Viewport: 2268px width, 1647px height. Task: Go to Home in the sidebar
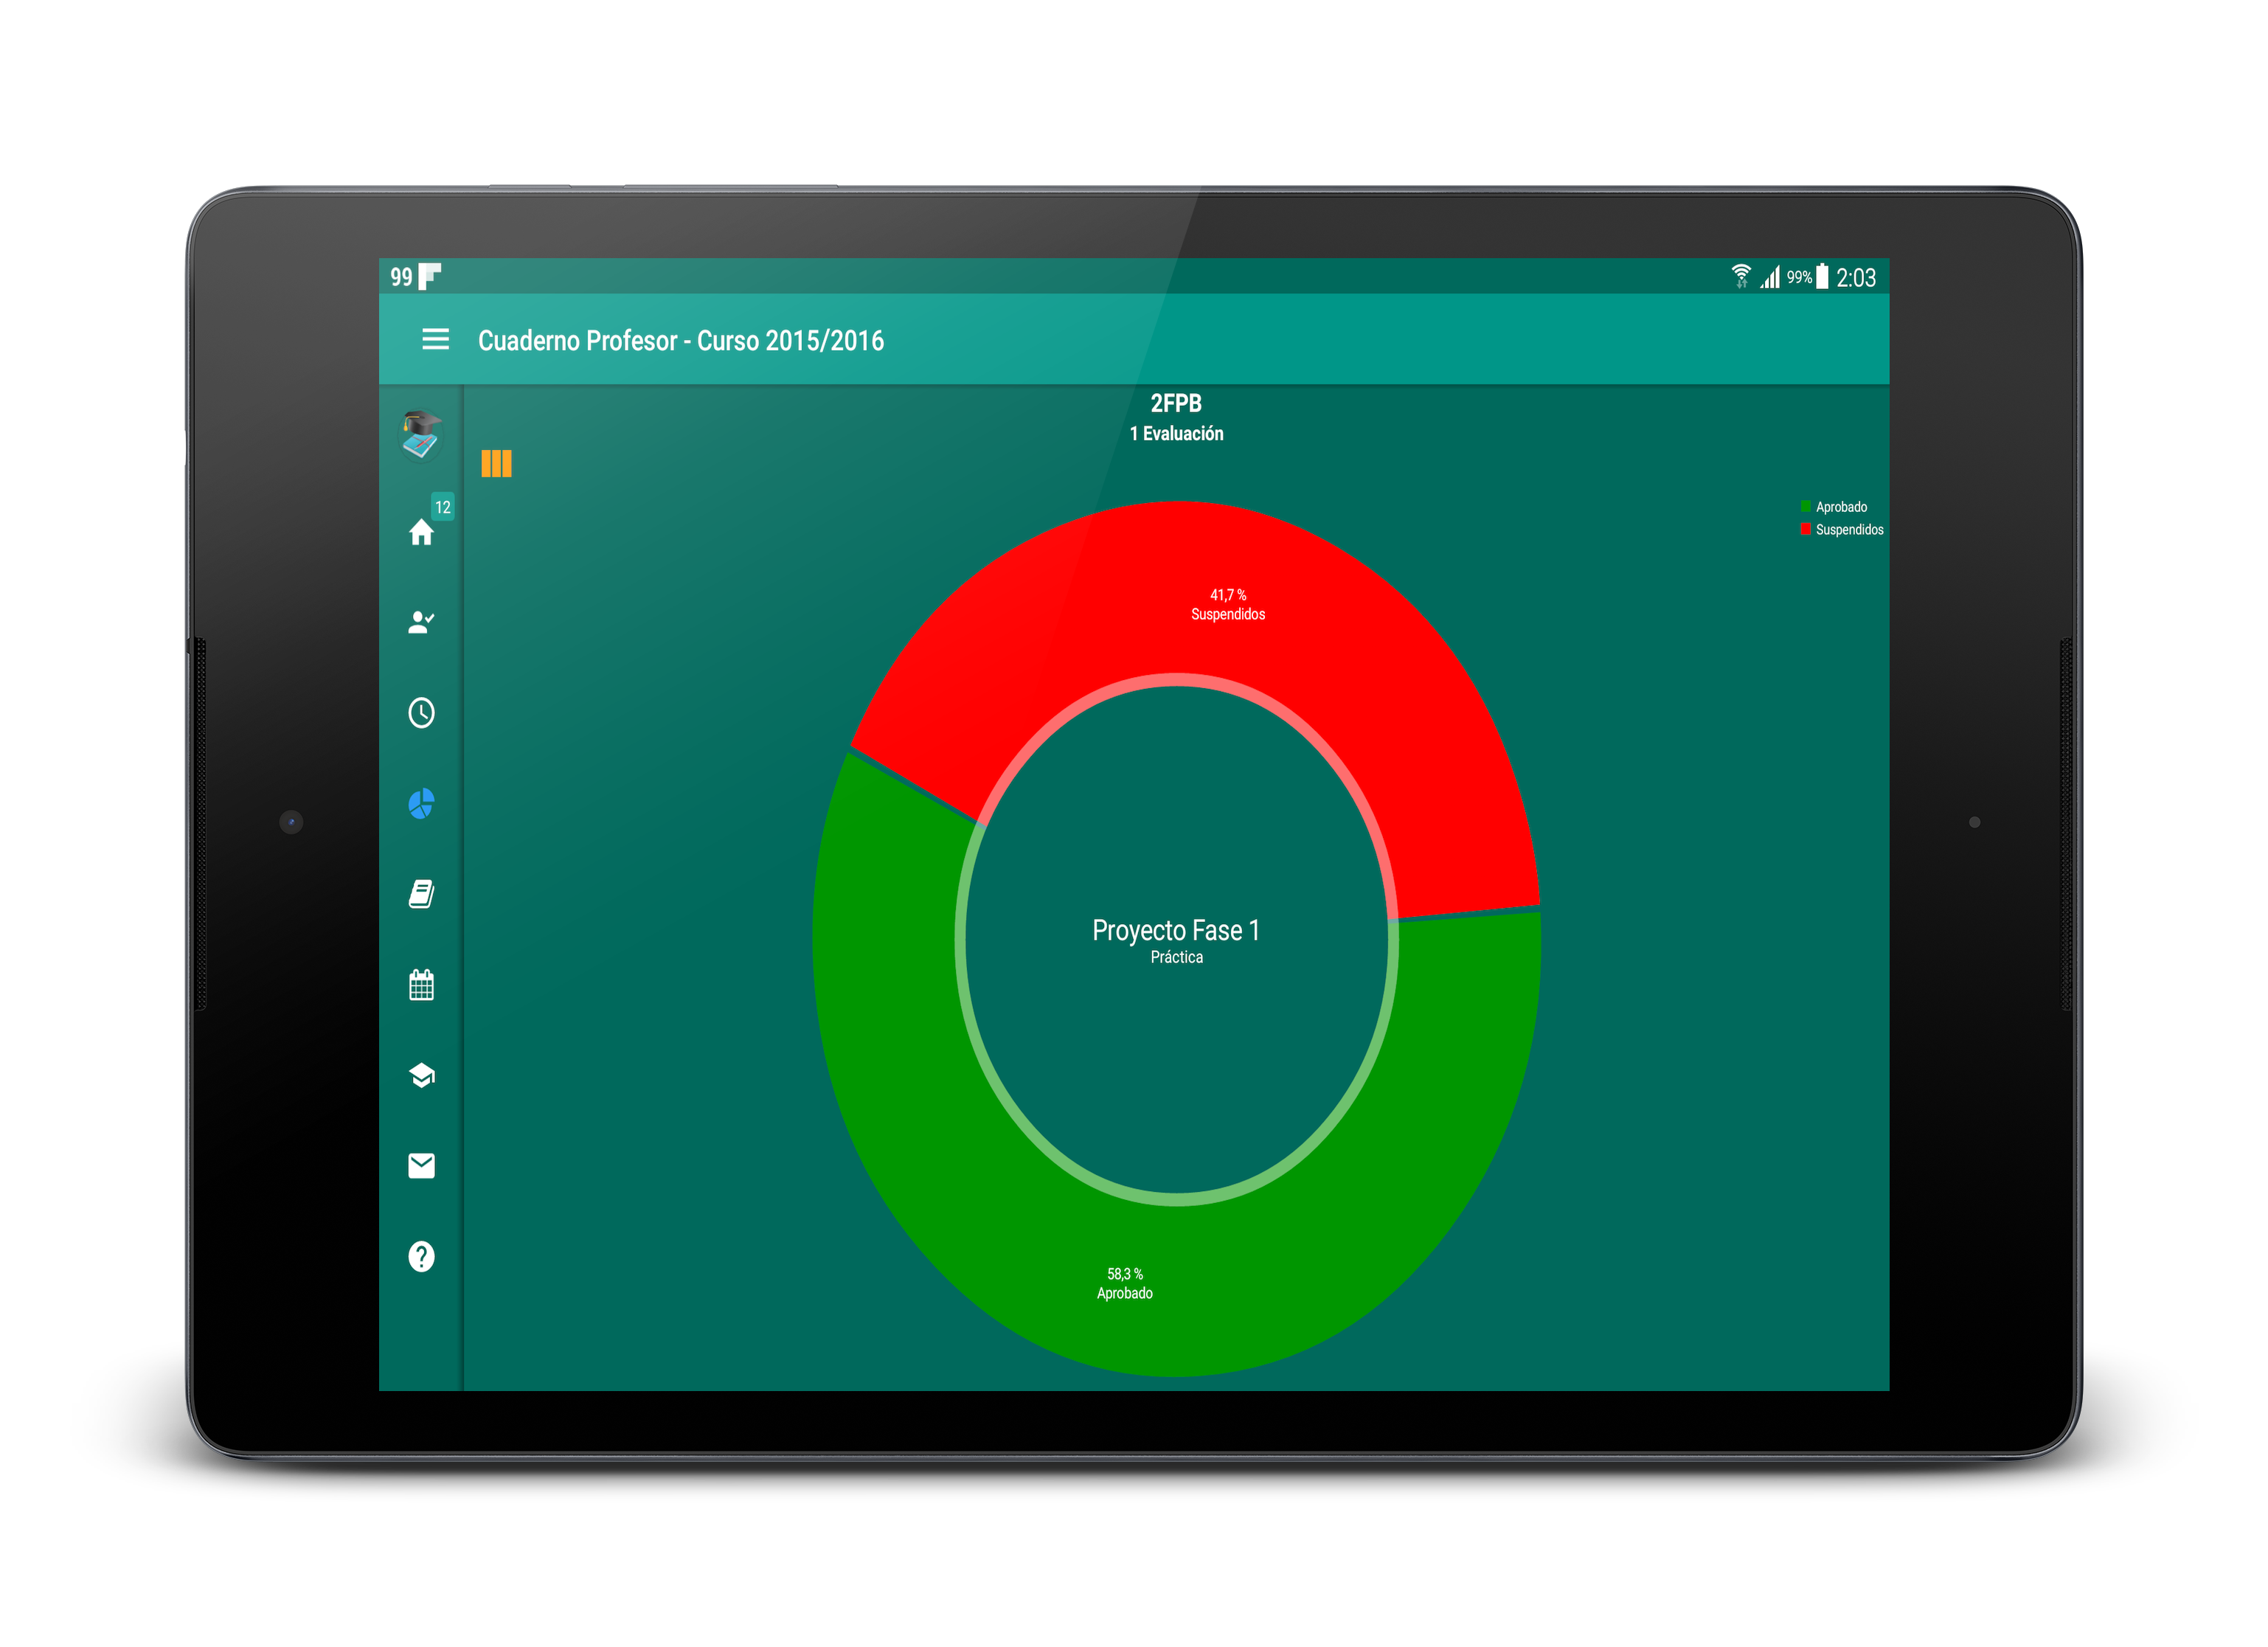(421, 533)
